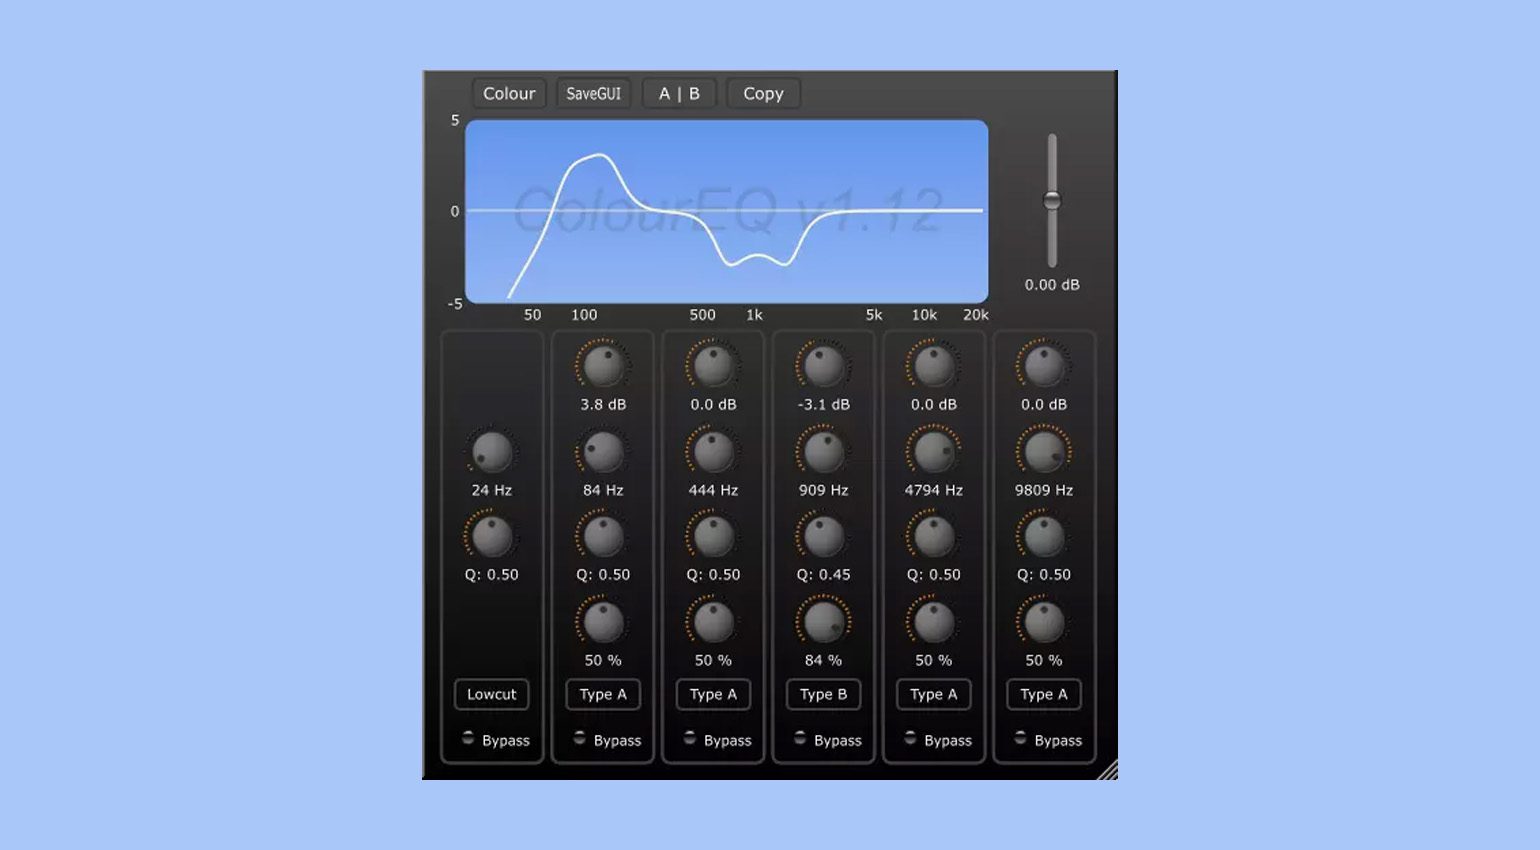Toggle Bypass on the Lowcut band

(467, 738)
